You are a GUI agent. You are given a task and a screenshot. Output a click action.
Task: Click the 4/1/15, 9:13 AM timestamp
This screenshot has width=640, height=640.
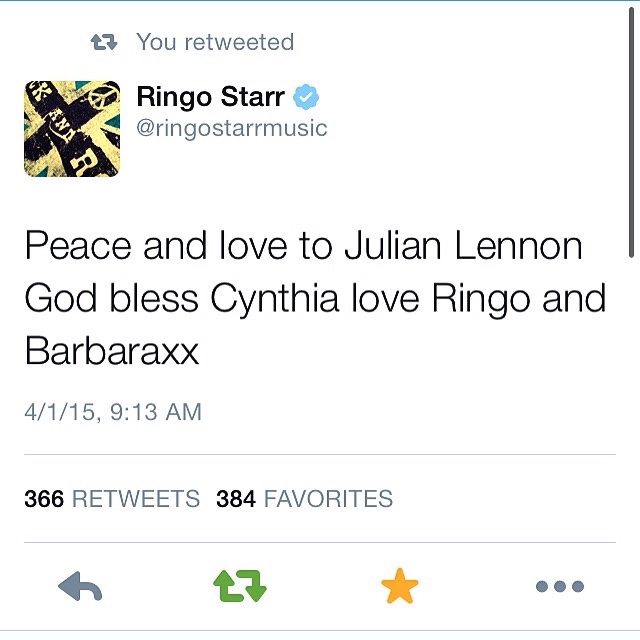[x=113, y=411]
